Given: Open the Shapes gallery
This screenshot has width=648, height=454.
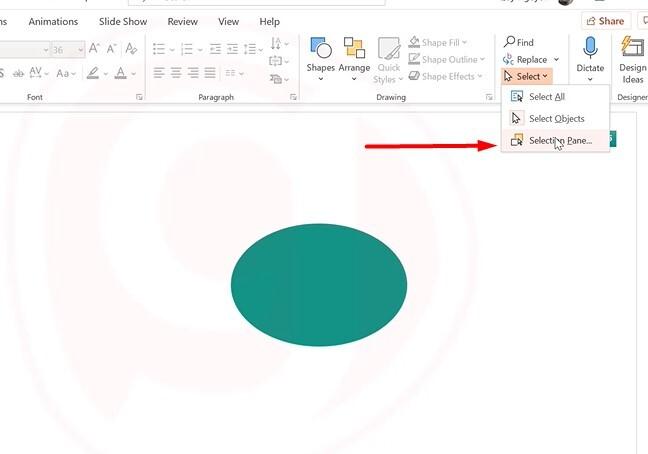Looking at the screenshot, I should (320, 59).
